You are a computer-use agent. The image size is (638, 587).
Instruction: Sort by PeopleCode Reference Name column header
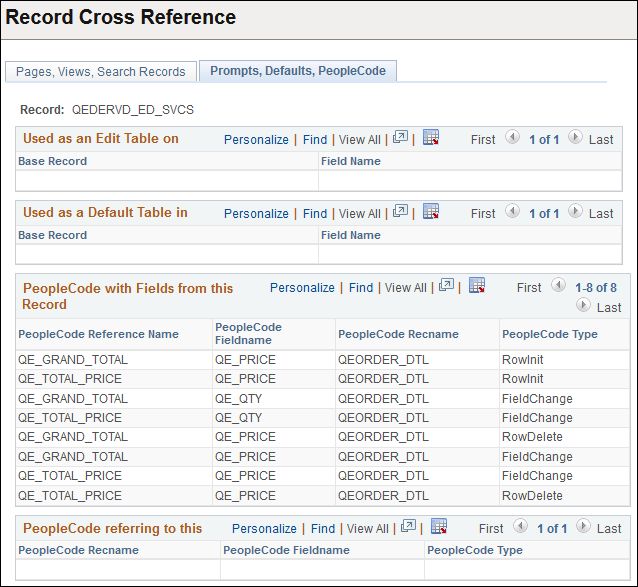(x=98, y=334)
